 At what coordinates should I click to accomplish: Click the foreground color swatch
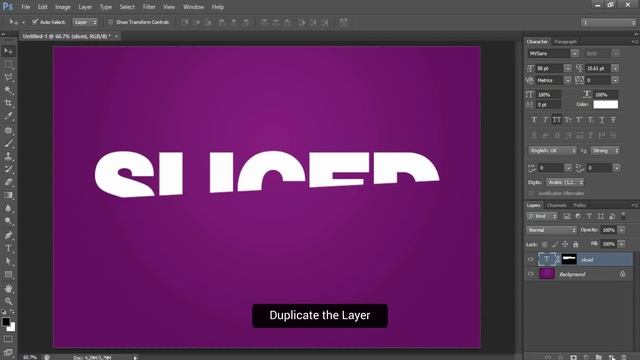click(6, 322)
